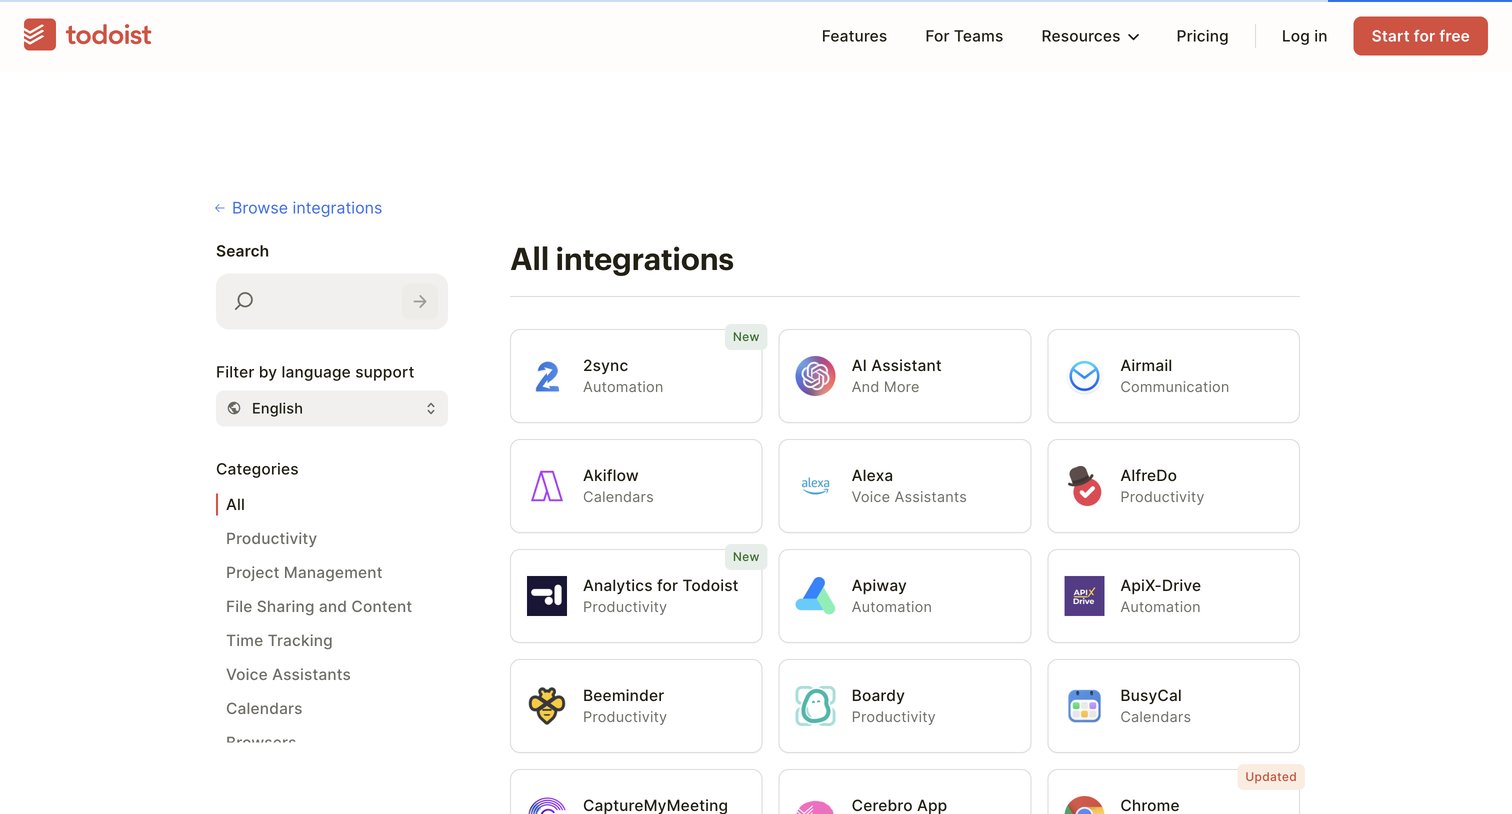Click the Analytics for Todoist icon
1512x814 pixels.
(547, 596)
